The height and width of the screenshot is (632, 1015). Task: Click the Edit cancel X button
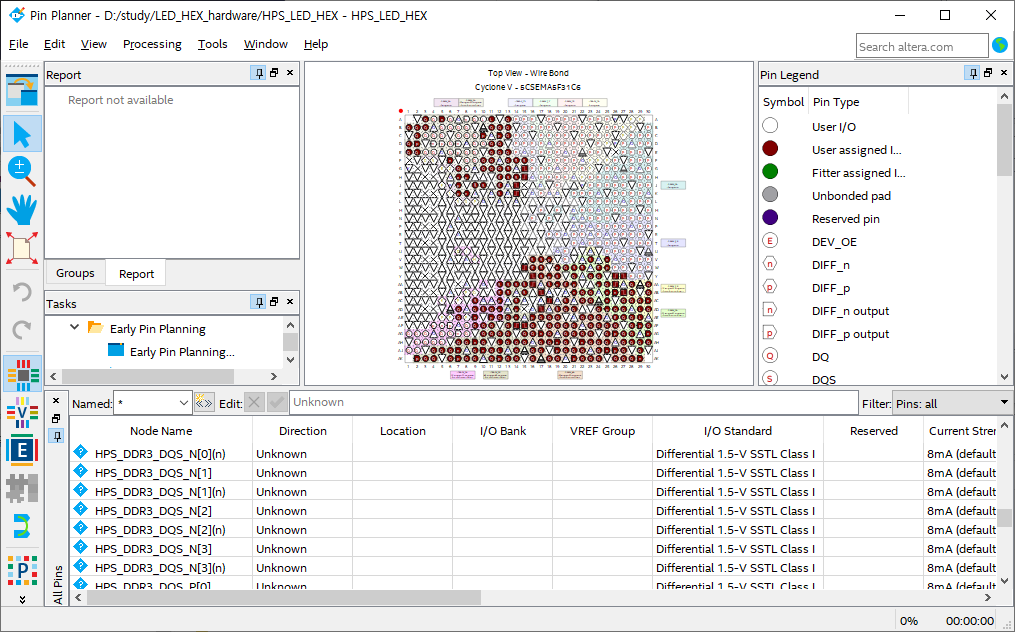[254, 403]
